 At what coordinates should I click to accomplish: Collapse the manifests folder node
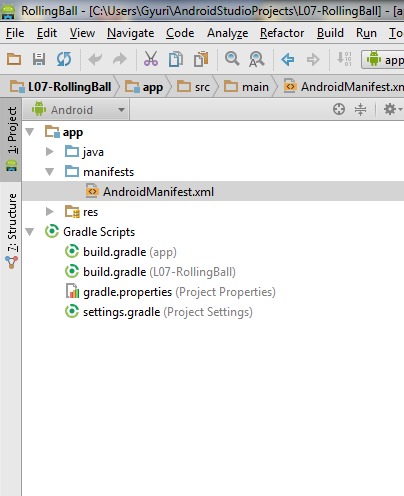coord(50,172)
